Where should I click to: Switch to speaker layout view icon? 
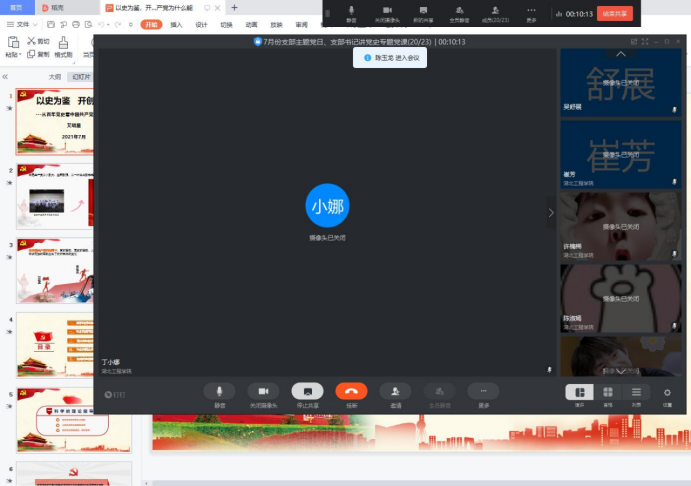pos(579,392)
